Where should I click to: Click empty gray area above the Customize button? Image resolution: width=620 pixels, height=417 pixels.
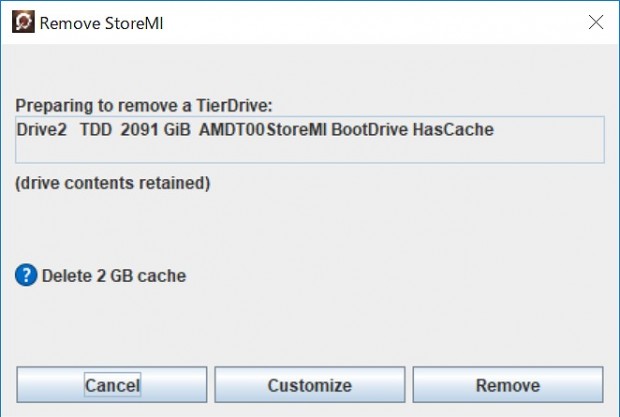click(x=310, y=328)
